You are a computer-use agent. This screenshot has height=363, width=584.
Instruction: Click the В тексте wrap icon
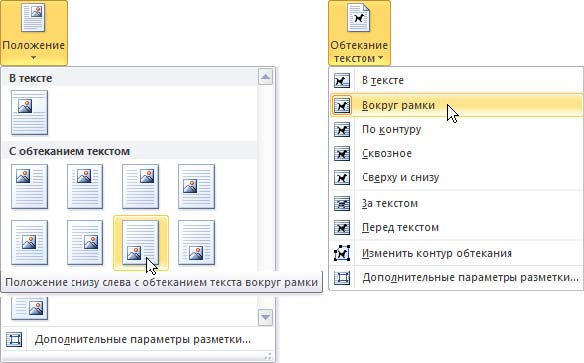coord(342,80)
